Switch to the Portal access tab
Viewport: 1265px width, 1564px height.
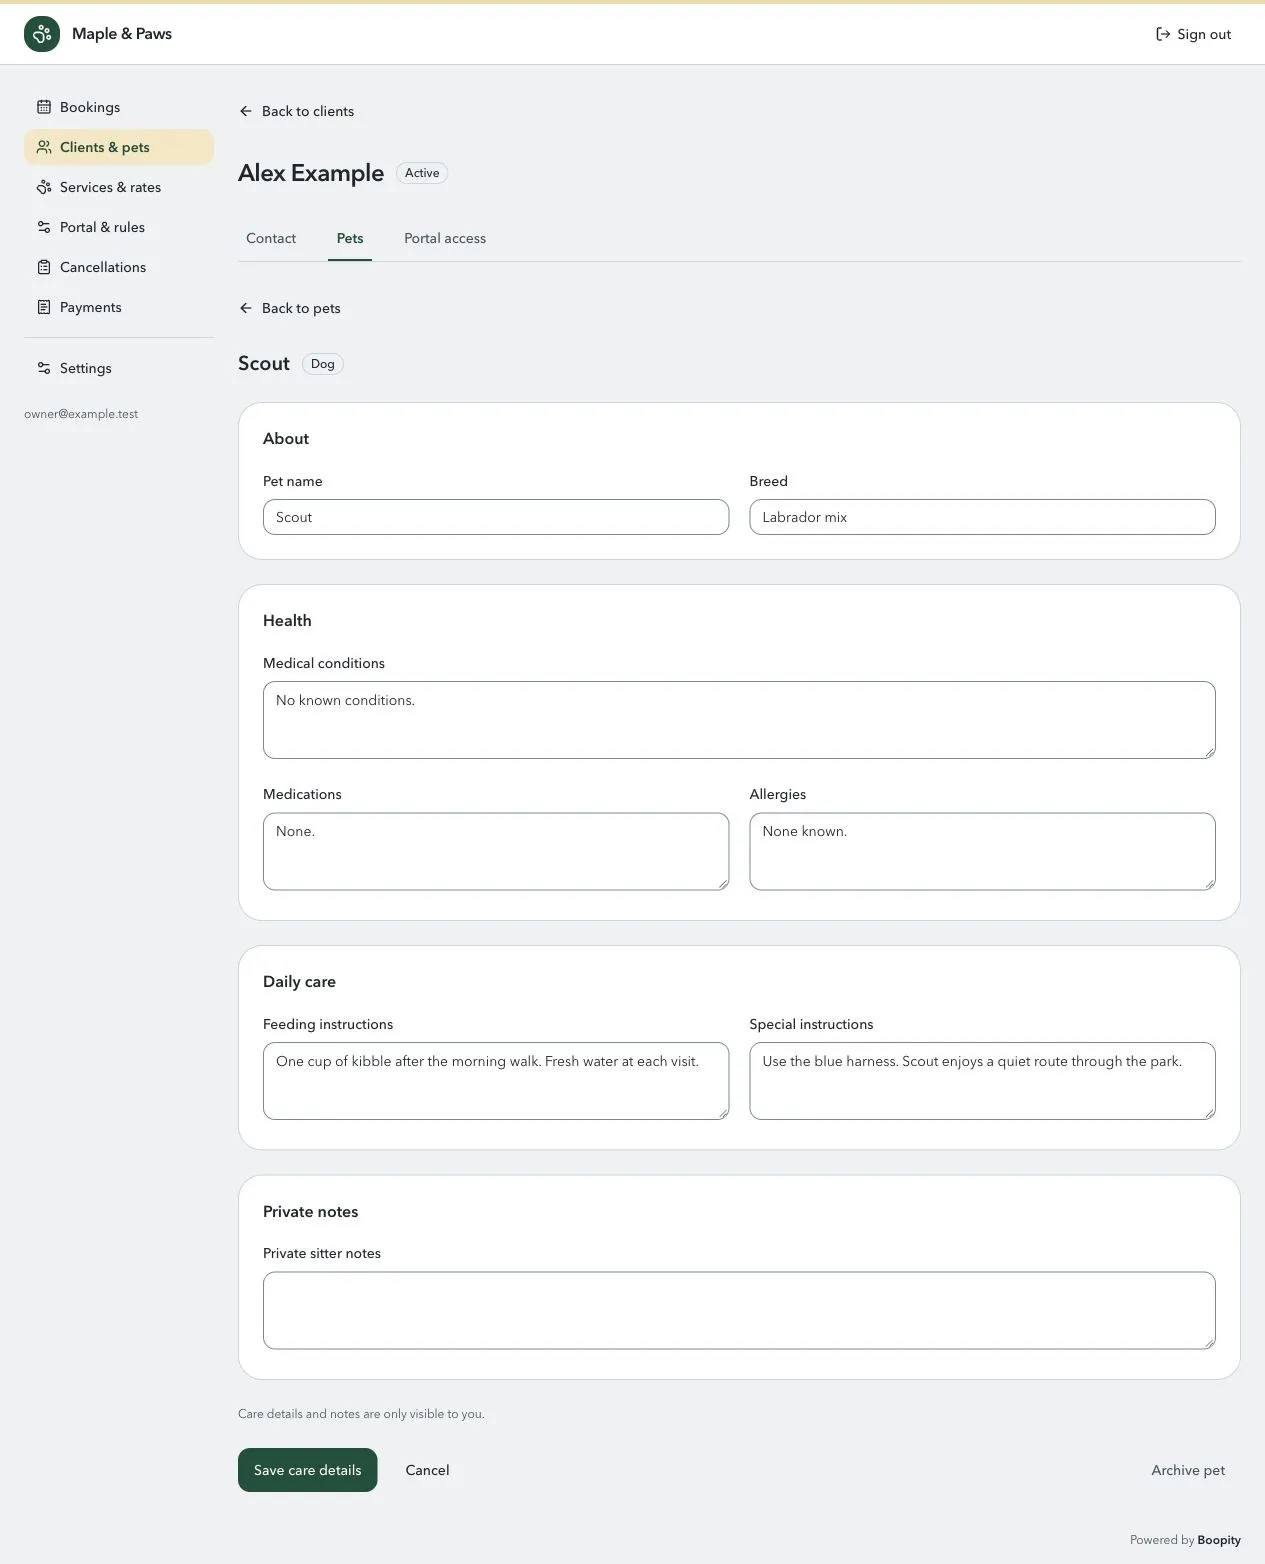tap(445, 238)
